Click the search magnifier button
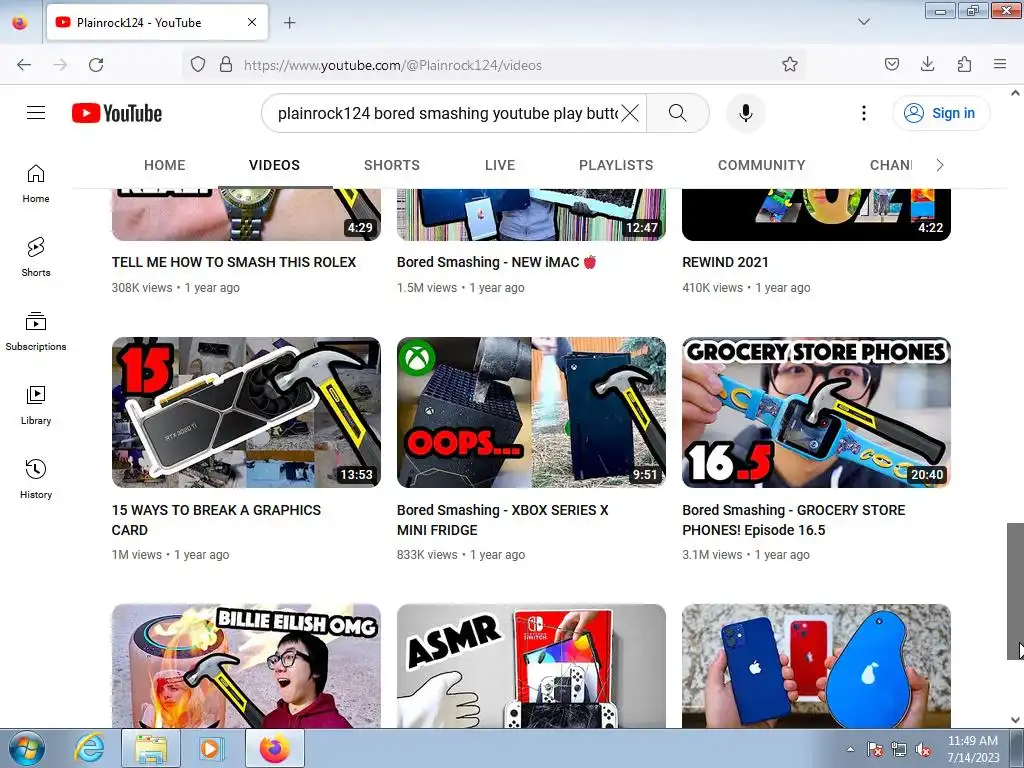The width and height of the screenshot is (1024, 768). coord(677,113)
